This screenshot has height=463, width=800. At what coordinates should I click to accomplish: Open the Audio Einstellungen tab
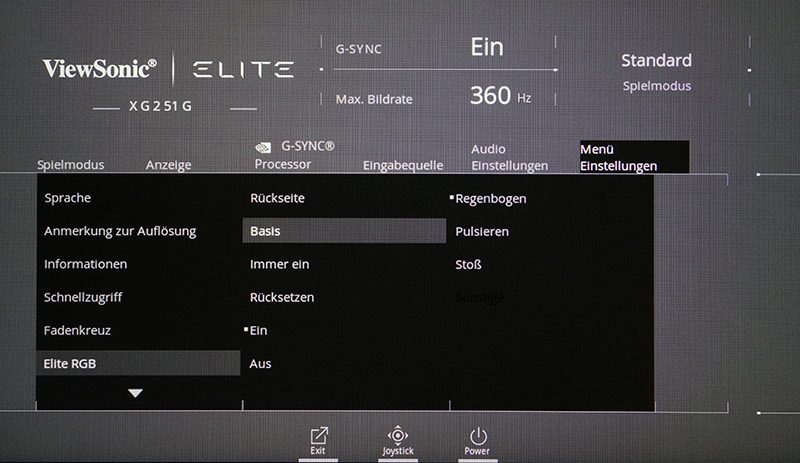509,157
